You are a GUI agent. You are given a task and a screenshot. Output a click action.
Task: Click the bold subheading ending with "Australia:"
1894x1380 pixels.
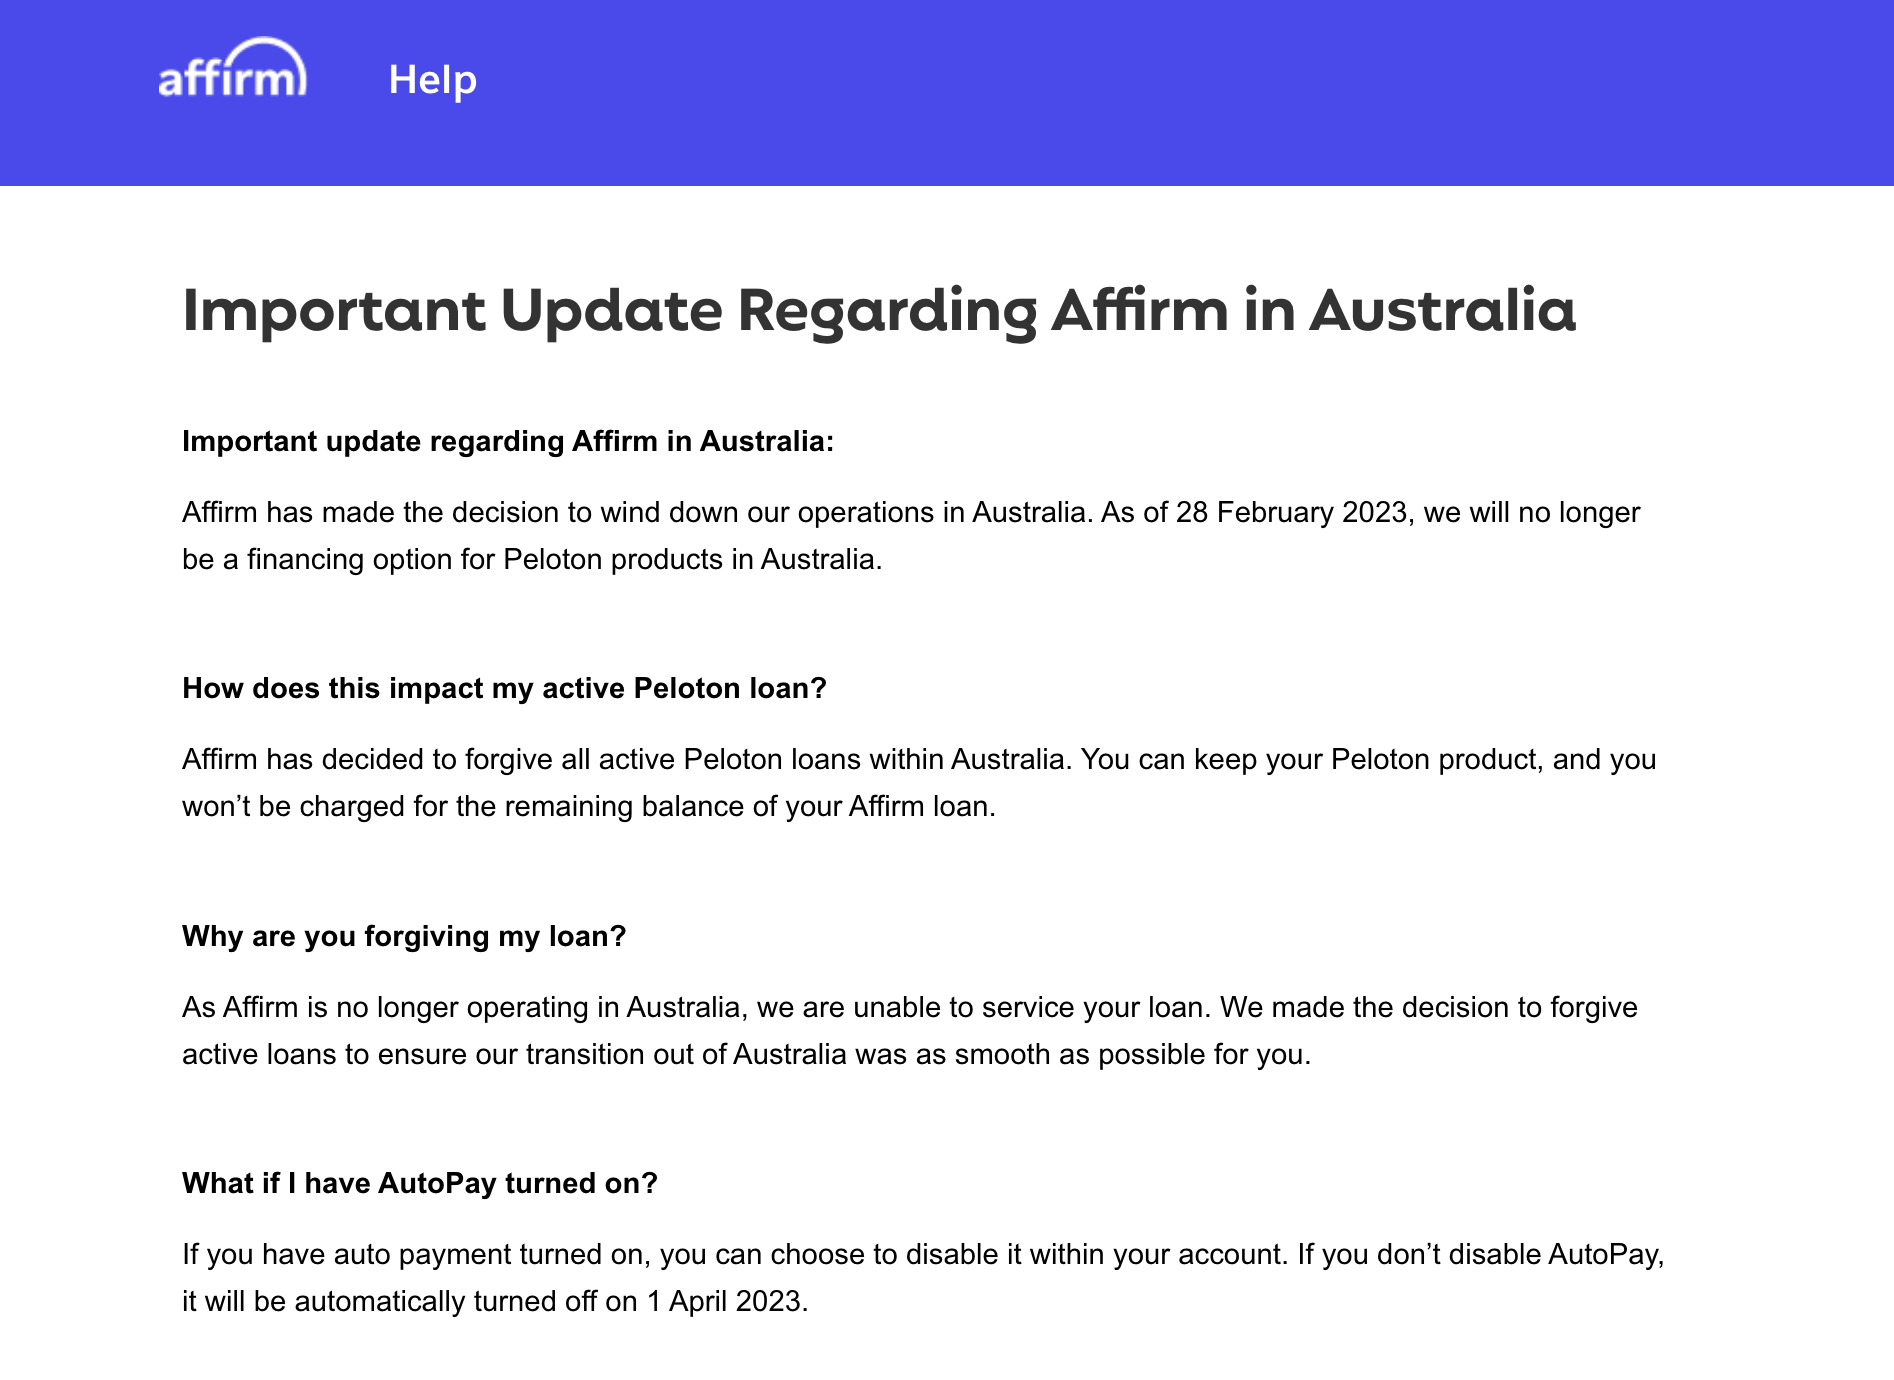507,441
